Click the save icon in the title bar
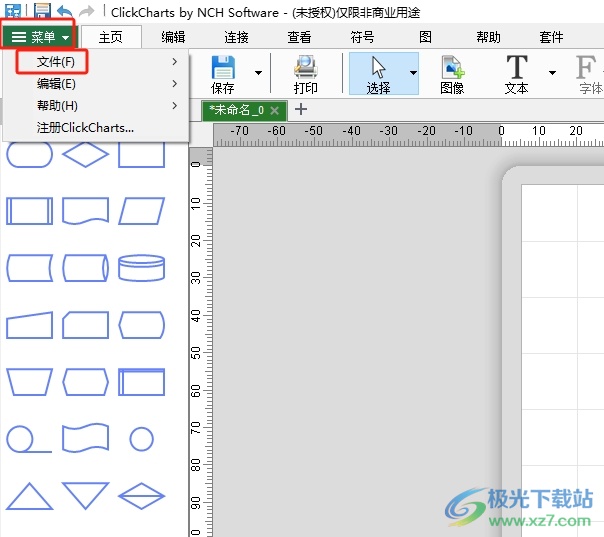The height and width of the screenshot is (537, 604). point(42,10)
